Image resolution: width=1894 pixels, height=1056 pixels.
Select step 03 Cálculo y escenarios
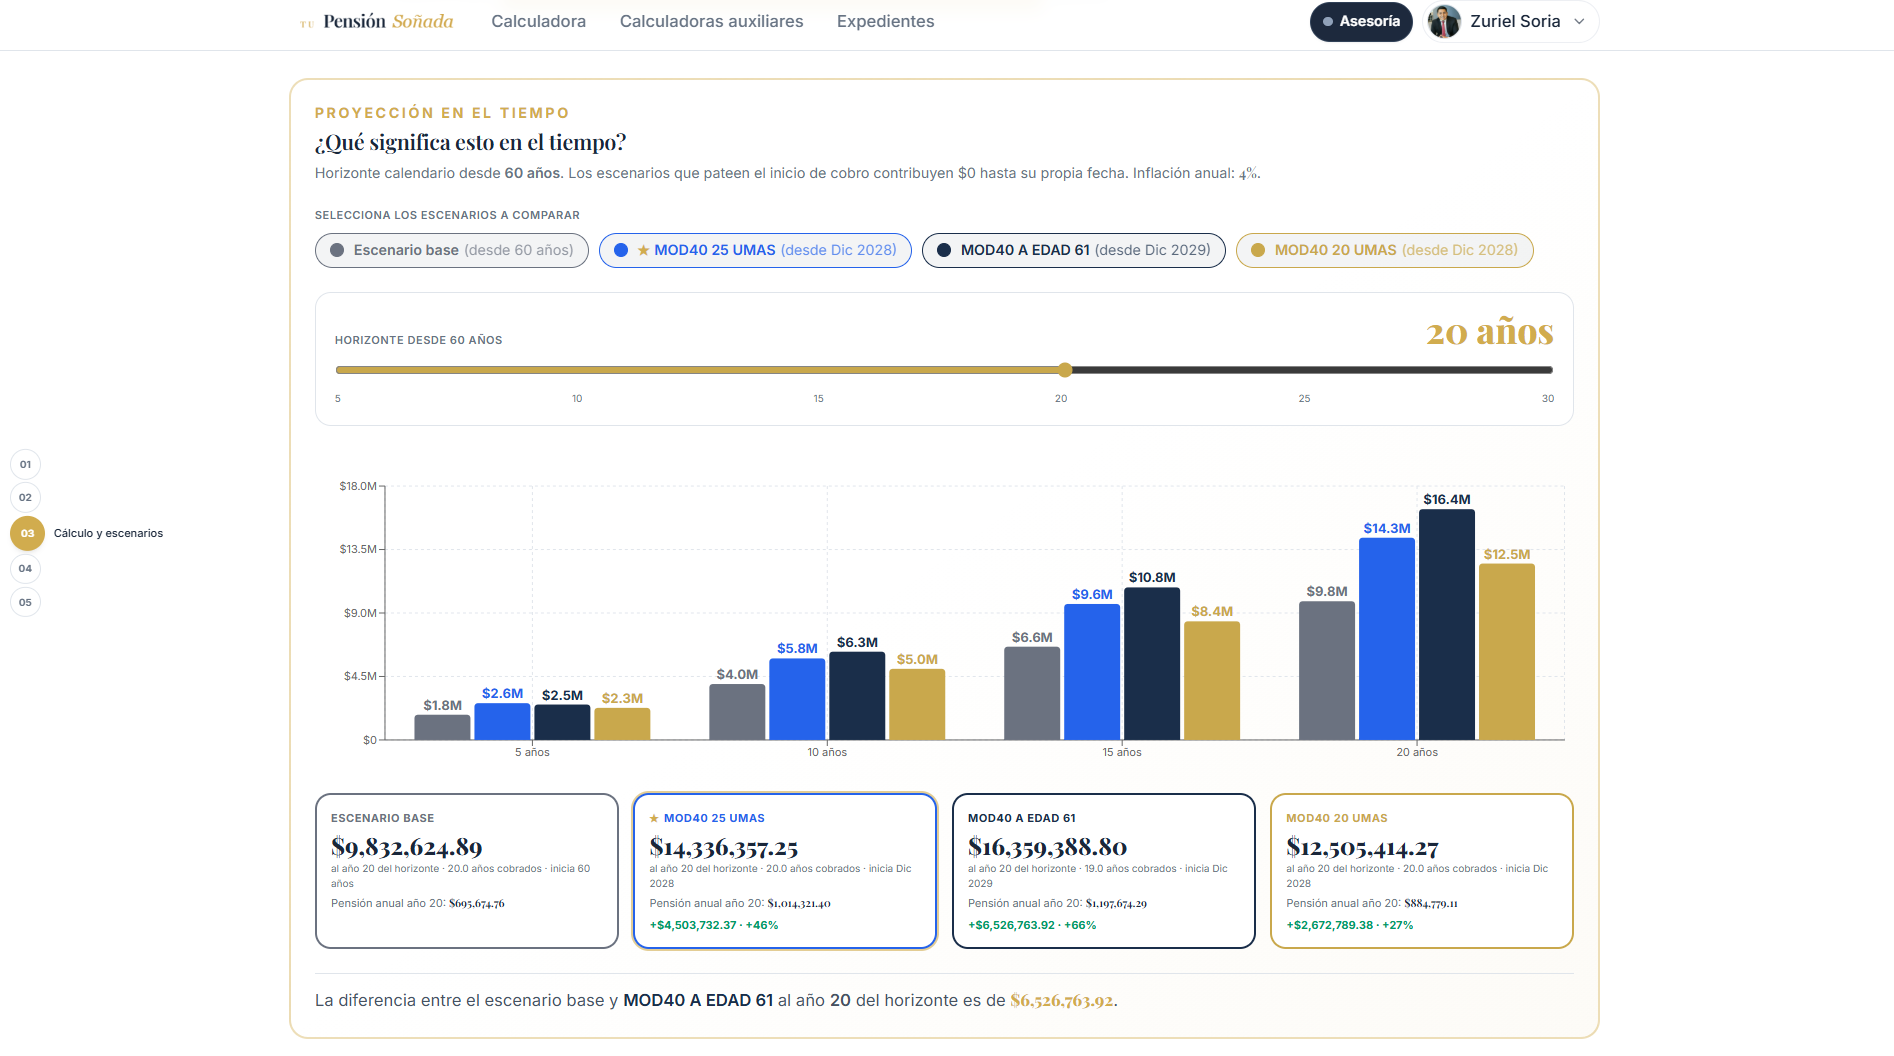click(27, 533)
